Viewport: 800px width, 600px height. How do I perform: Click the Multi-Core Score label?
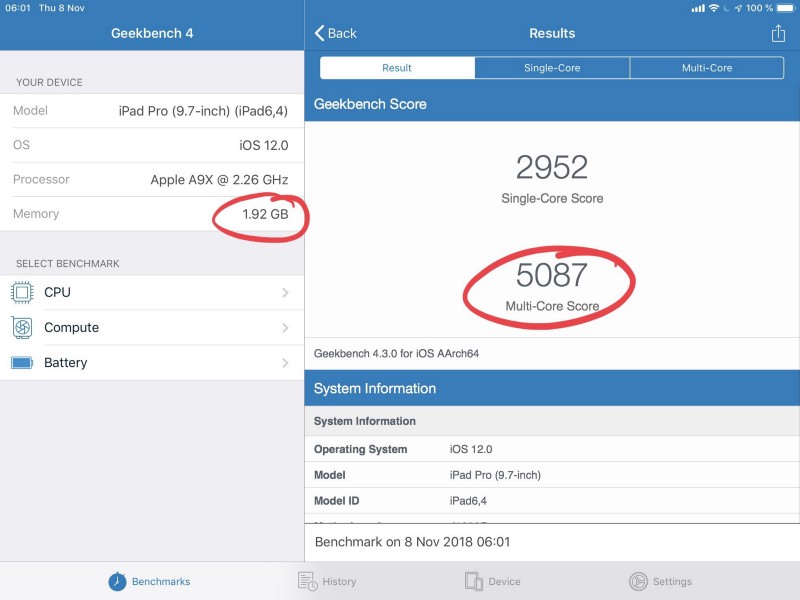click(552, 306)
